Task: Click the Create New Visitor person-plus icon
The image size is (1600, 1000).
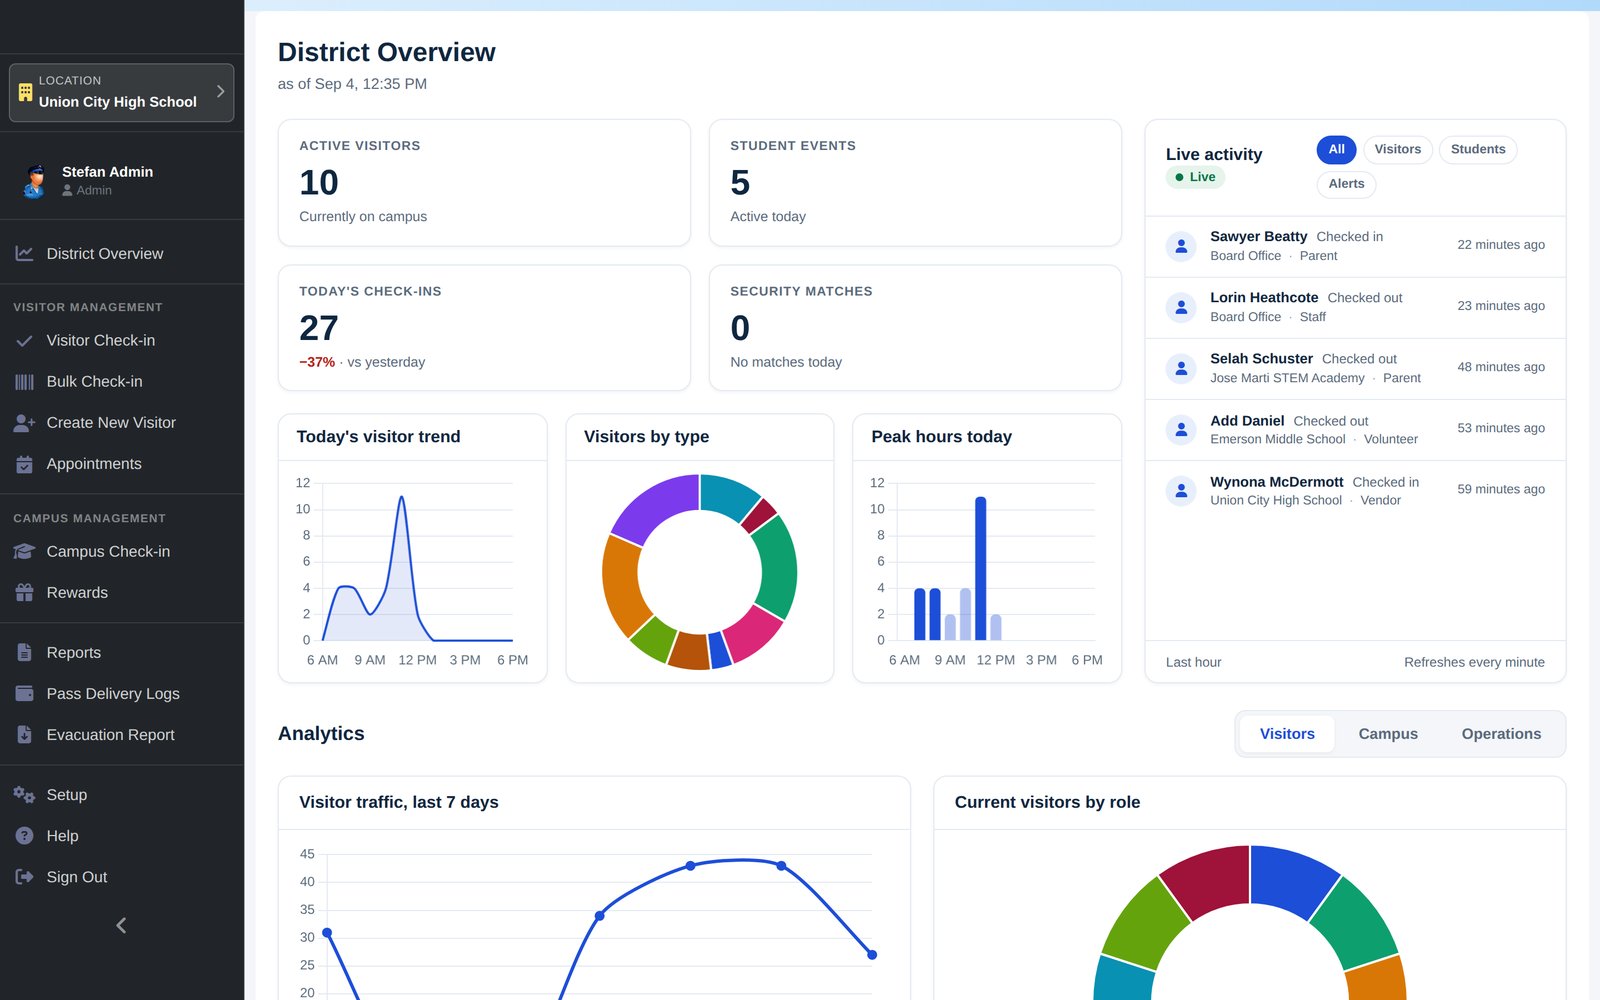Action: (24, 423)
